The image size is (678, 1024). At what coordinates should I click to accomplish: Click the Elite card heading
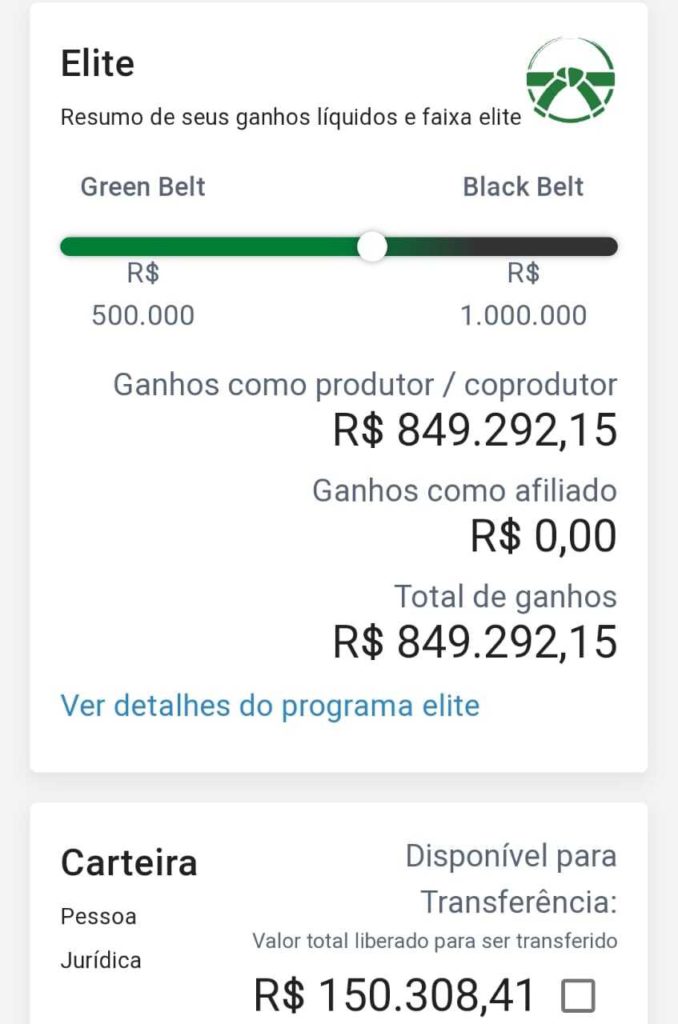tap(98, 64)
